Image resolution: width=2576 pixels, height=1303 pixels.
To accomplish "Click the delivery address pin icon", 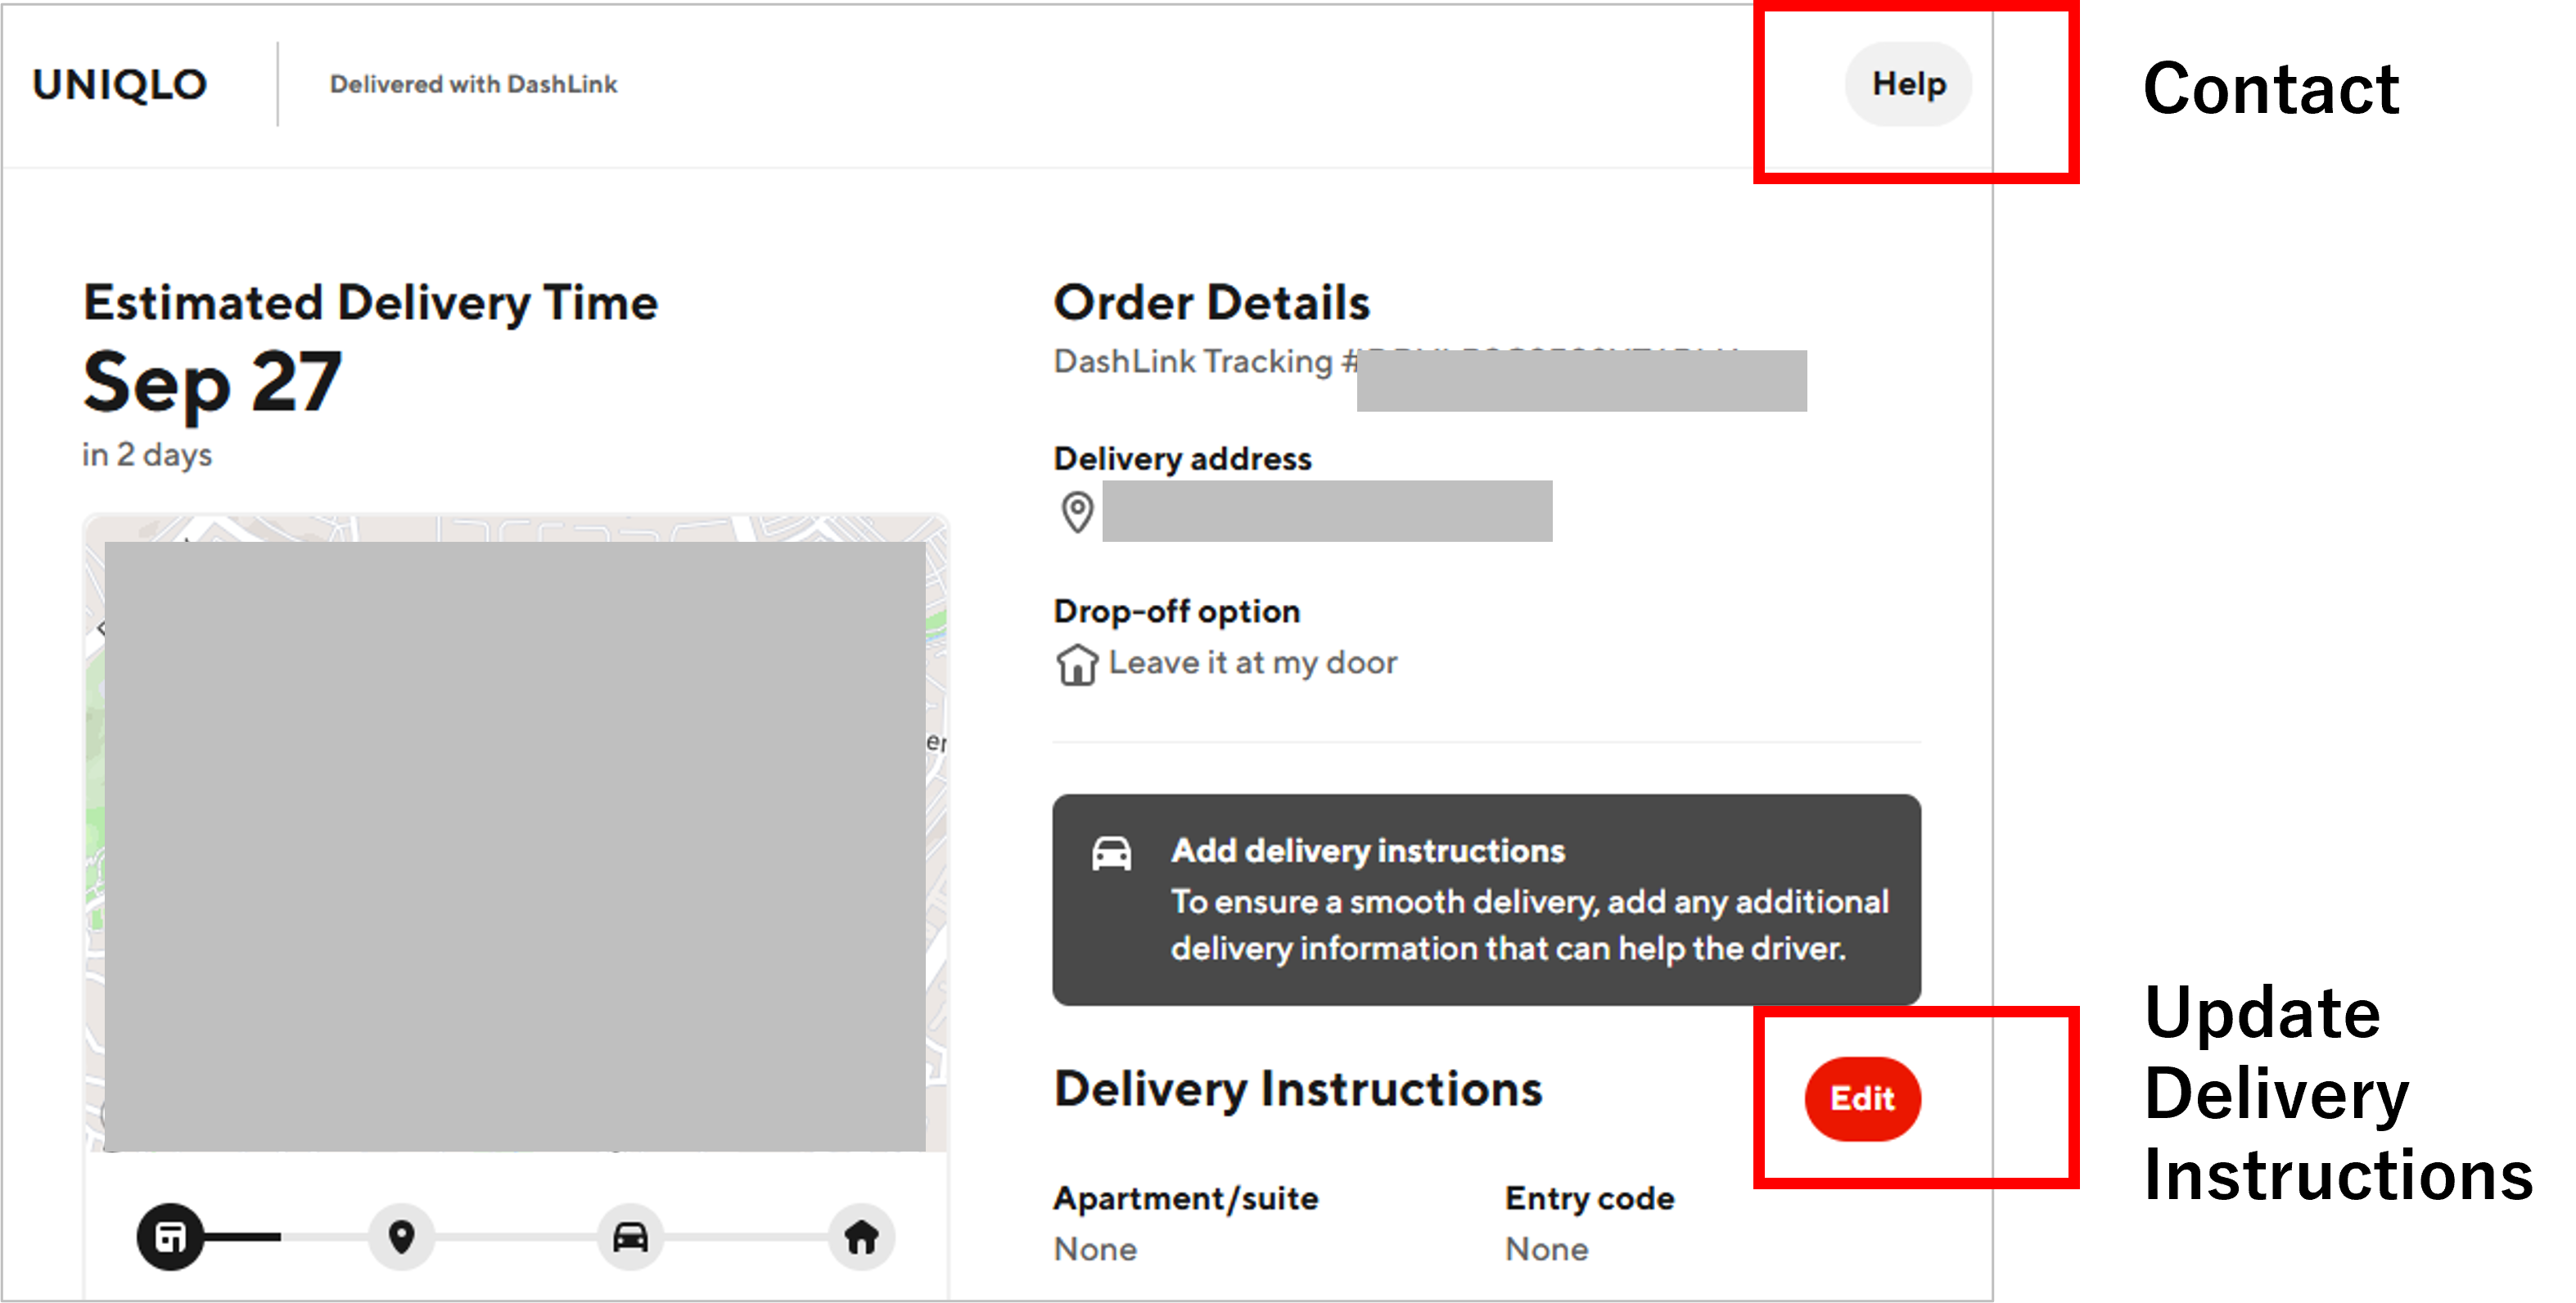I will (x=1076, y=512).
